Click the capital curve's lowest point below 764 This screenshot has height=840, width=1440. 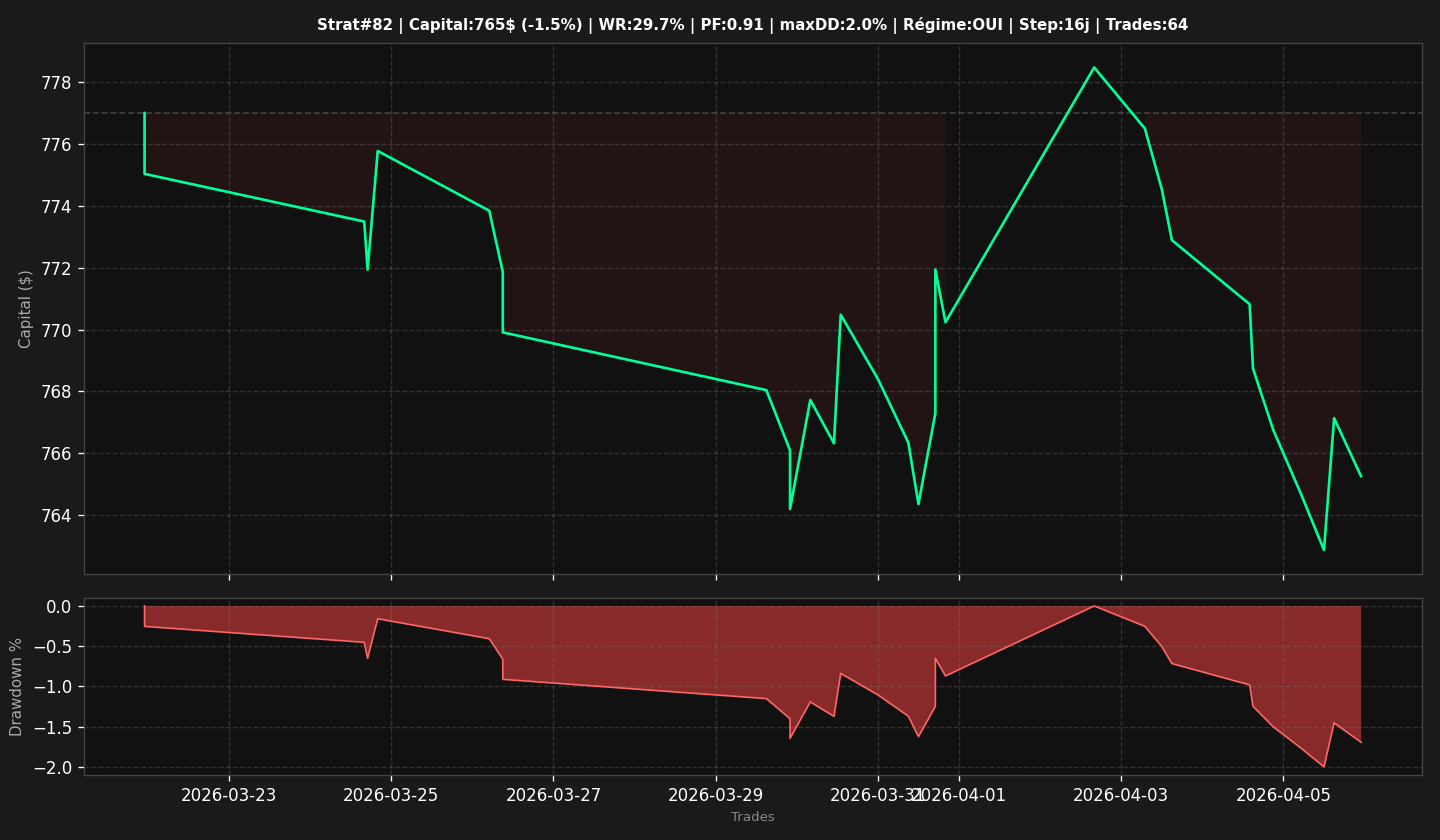(x=1324, y=550)
